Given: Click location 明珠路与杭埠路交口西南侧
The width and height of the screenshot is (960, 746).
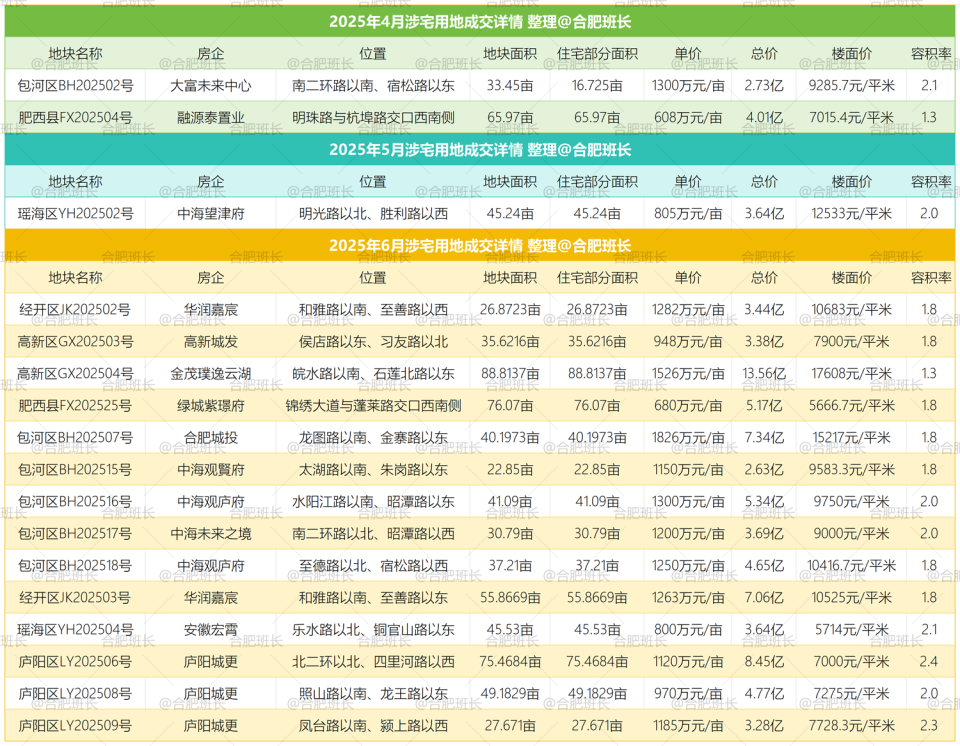Looking at the screenshot, I should coord(373,118).
